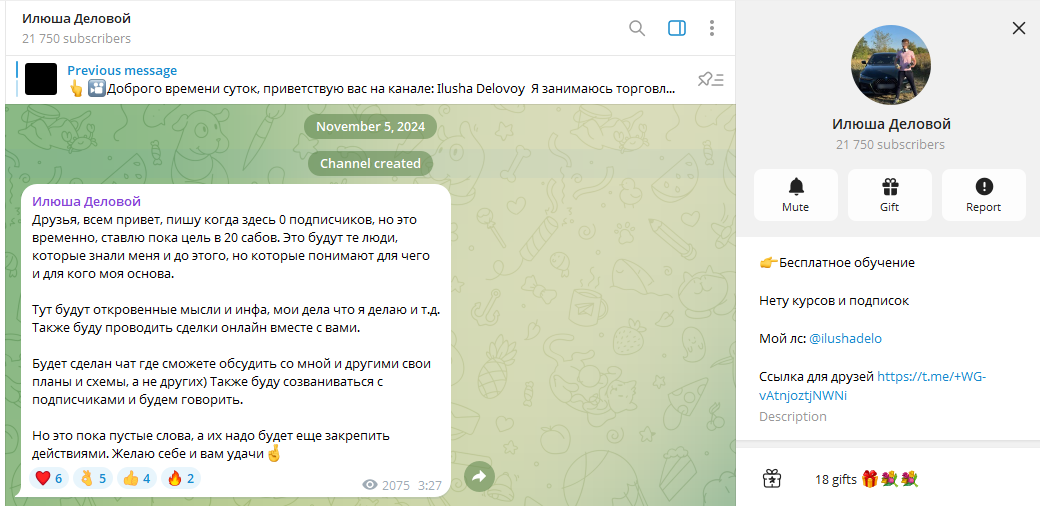This screenshot has width=1040, height=506.
Task: Open the three-dot more options menu
Action: 712,28
